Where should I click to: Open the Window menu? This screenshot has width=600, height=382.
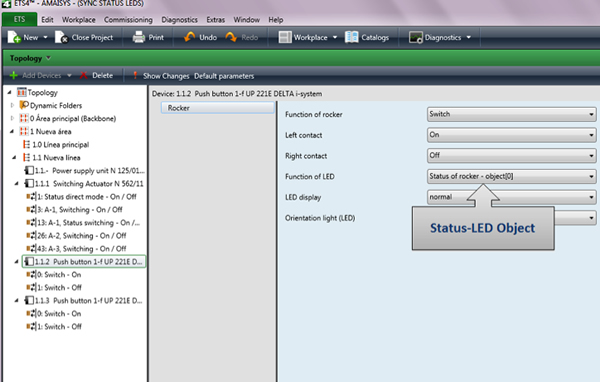[x=246, y=20]
